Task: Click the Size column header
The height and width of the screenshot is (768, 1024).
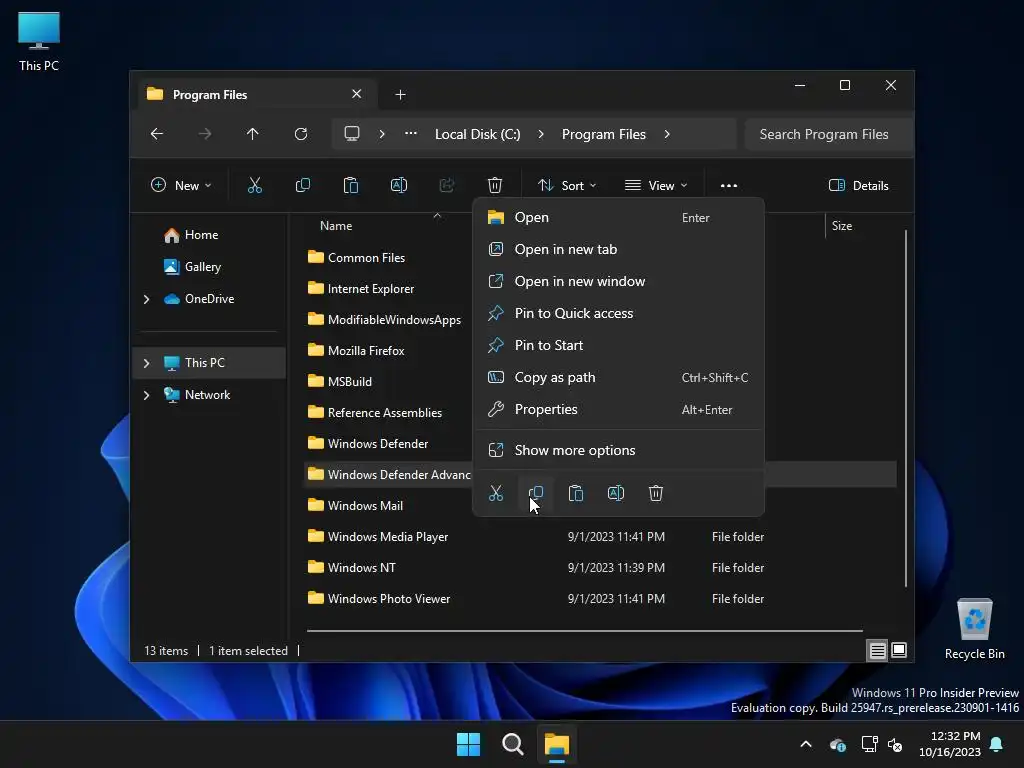Action: pyautogui.click(x=842, y=226)
